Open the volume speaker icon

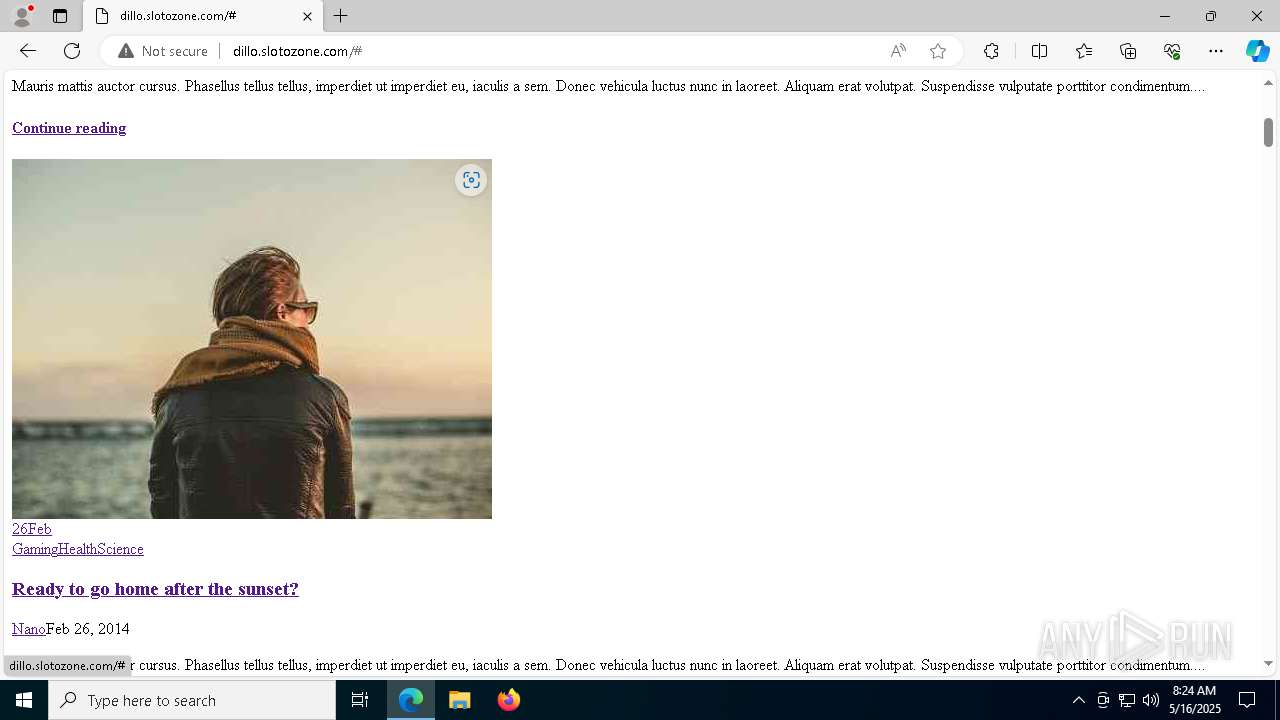pos(1151,700)
